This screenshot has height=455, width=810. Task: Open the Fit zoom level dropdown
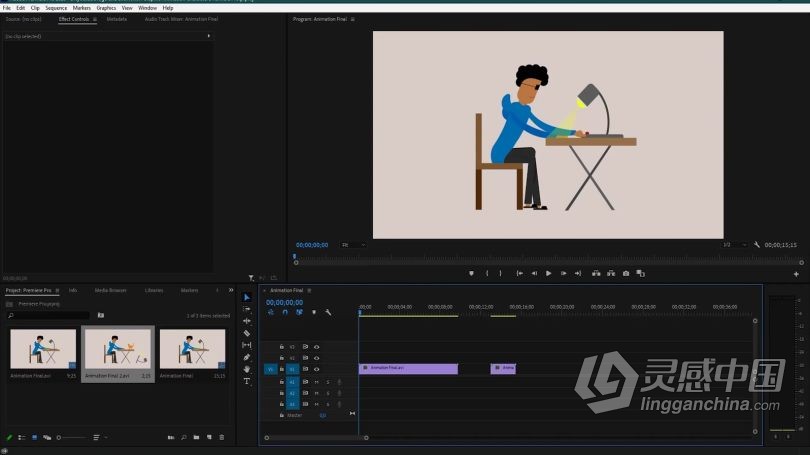pyautogui.click(x=353, y=245)
